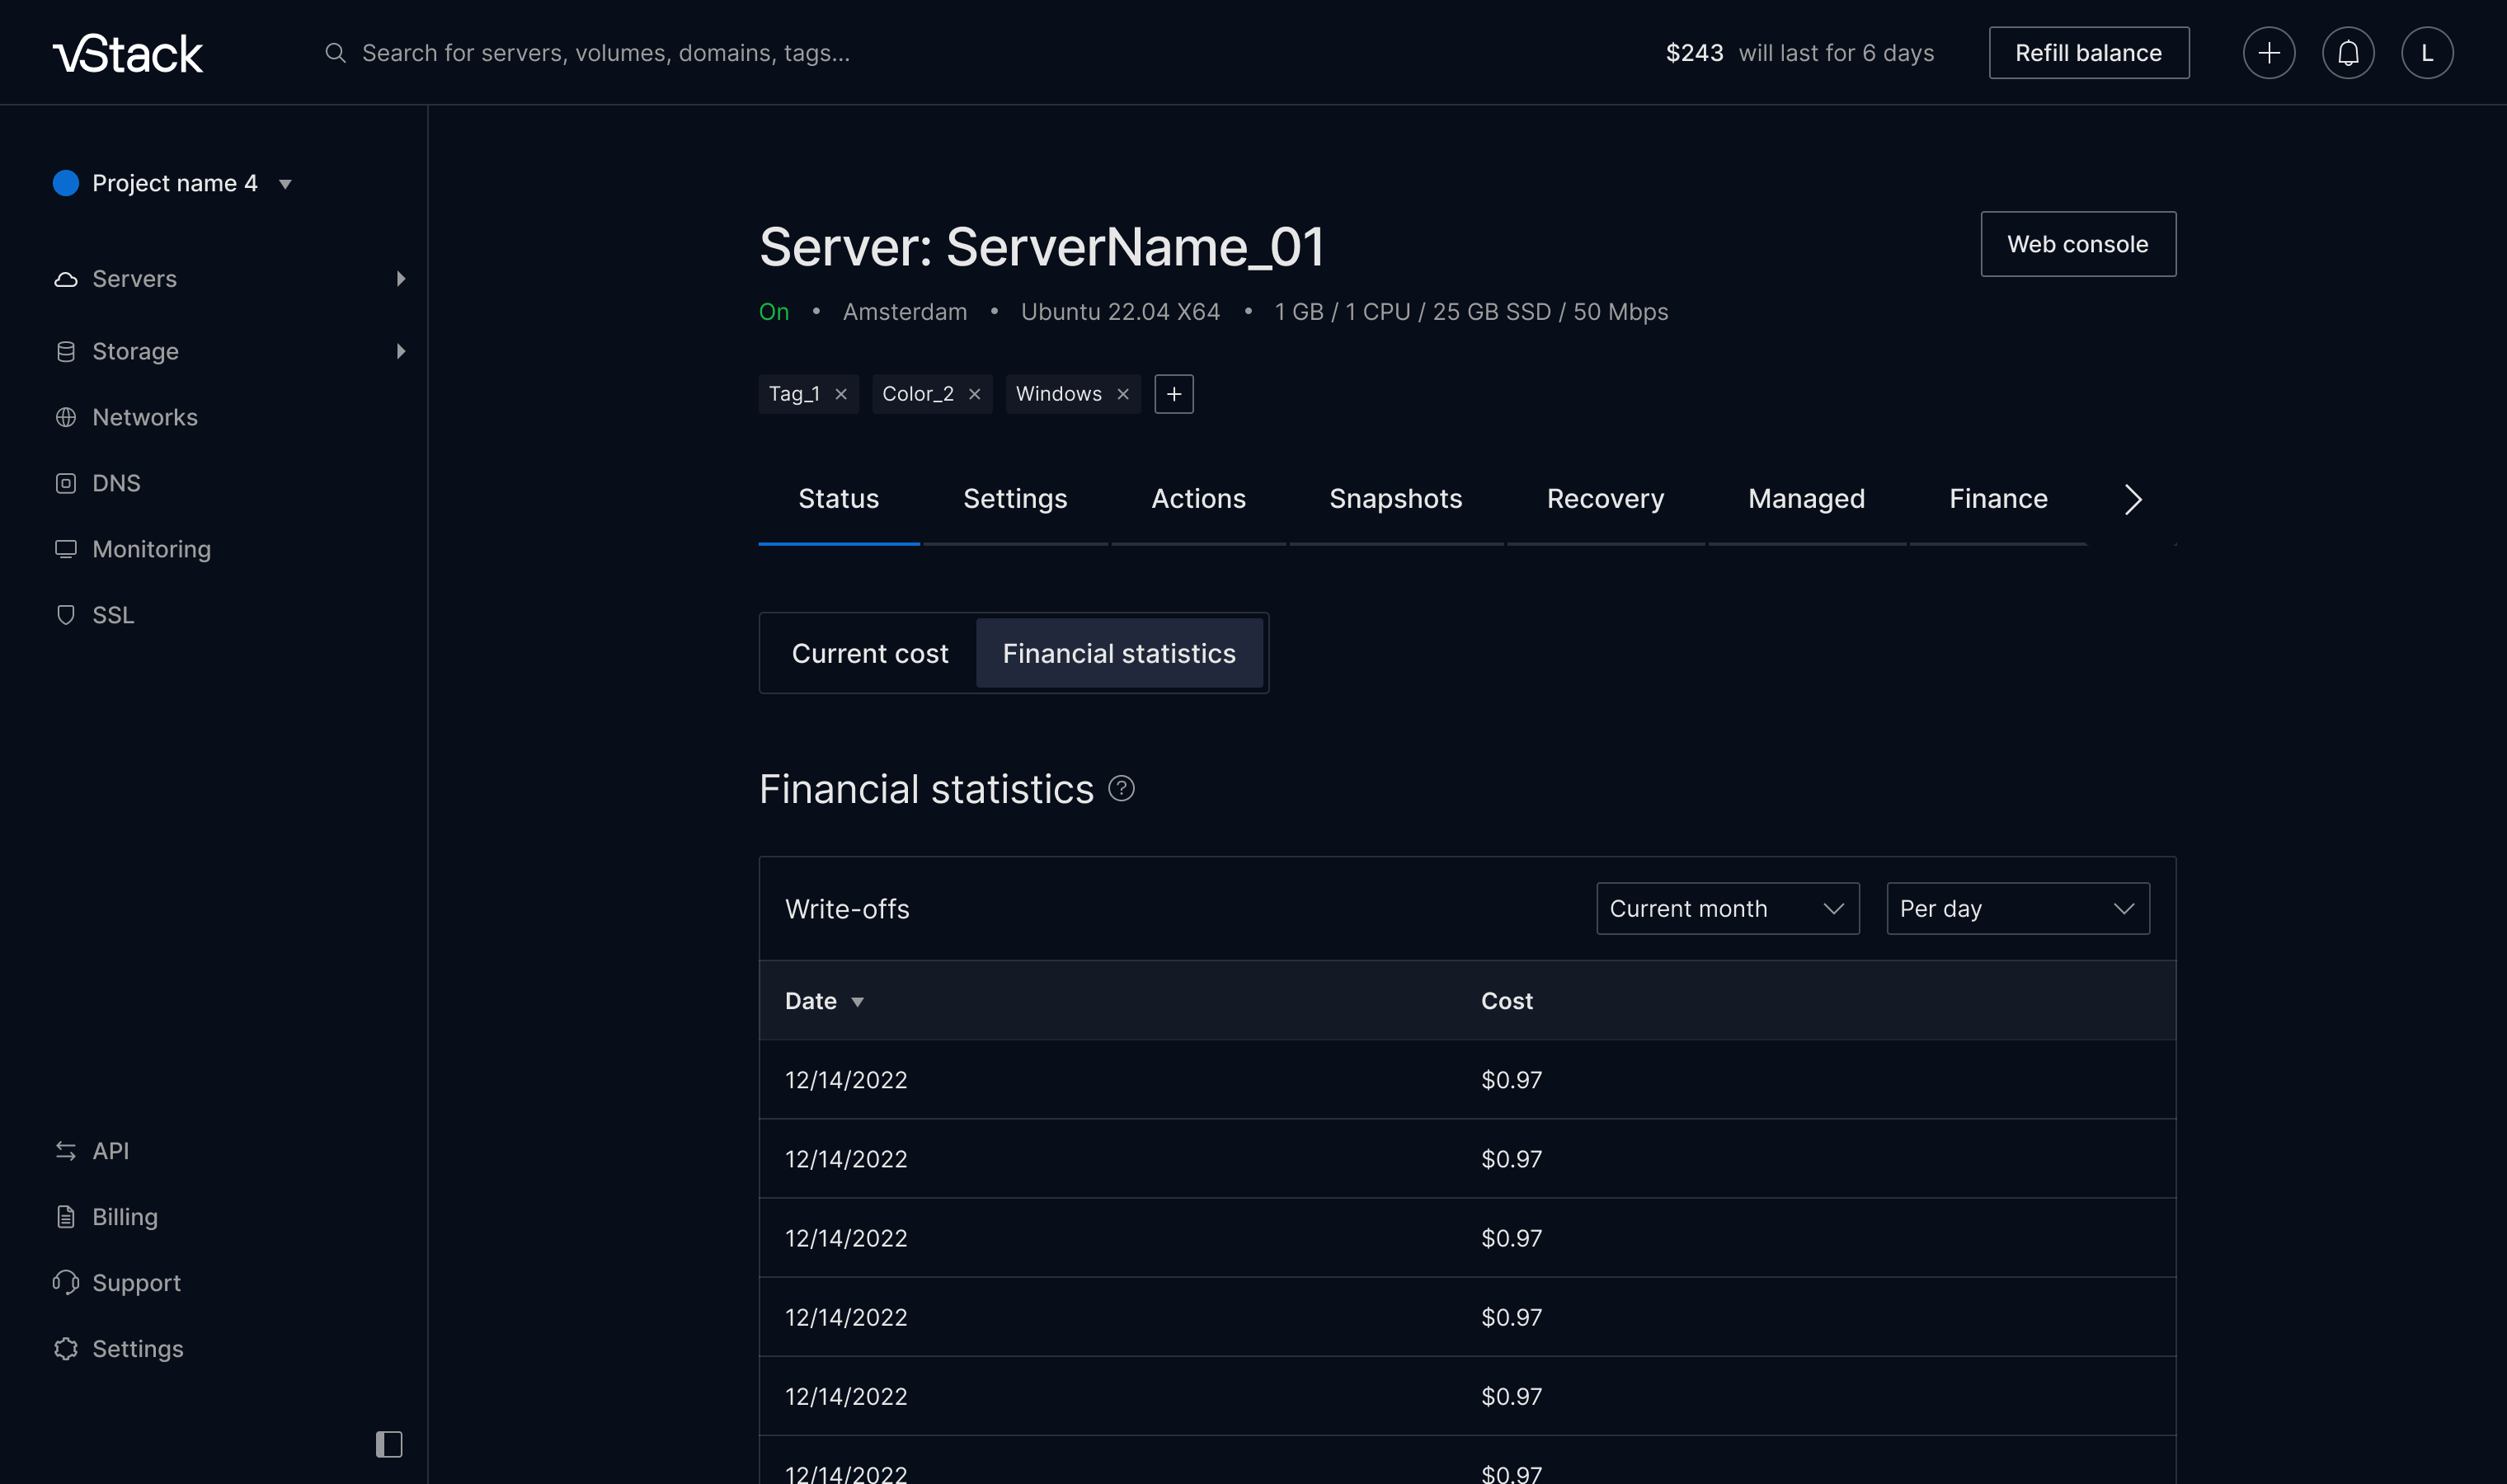This screenshot has width=2507, height=1484.
Task: Click the Settings gear icon in sidebar
Action: coord(66,1349)
